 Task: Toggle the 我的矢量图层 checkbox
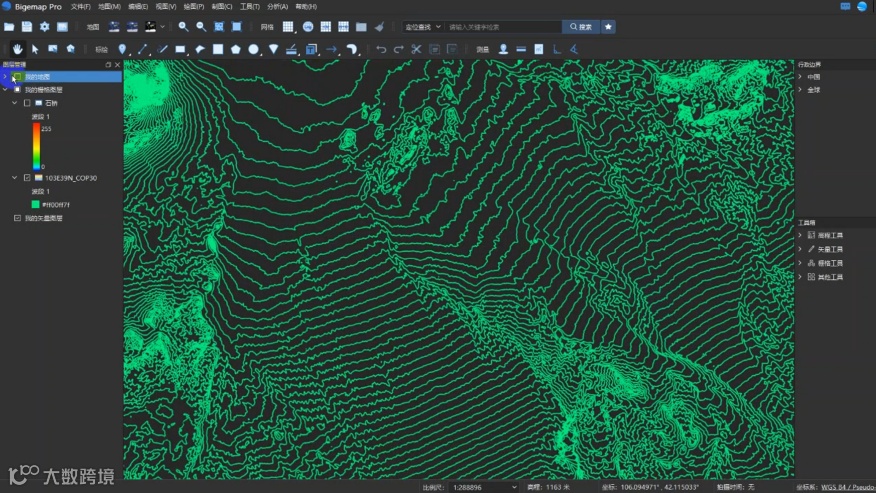tap(16, 217)
